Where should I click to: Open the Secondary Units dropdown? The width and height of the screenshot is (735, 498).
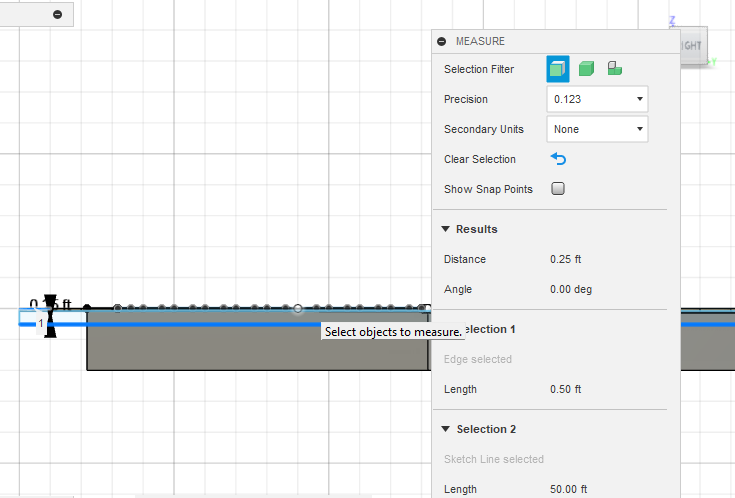click(597, 129)
